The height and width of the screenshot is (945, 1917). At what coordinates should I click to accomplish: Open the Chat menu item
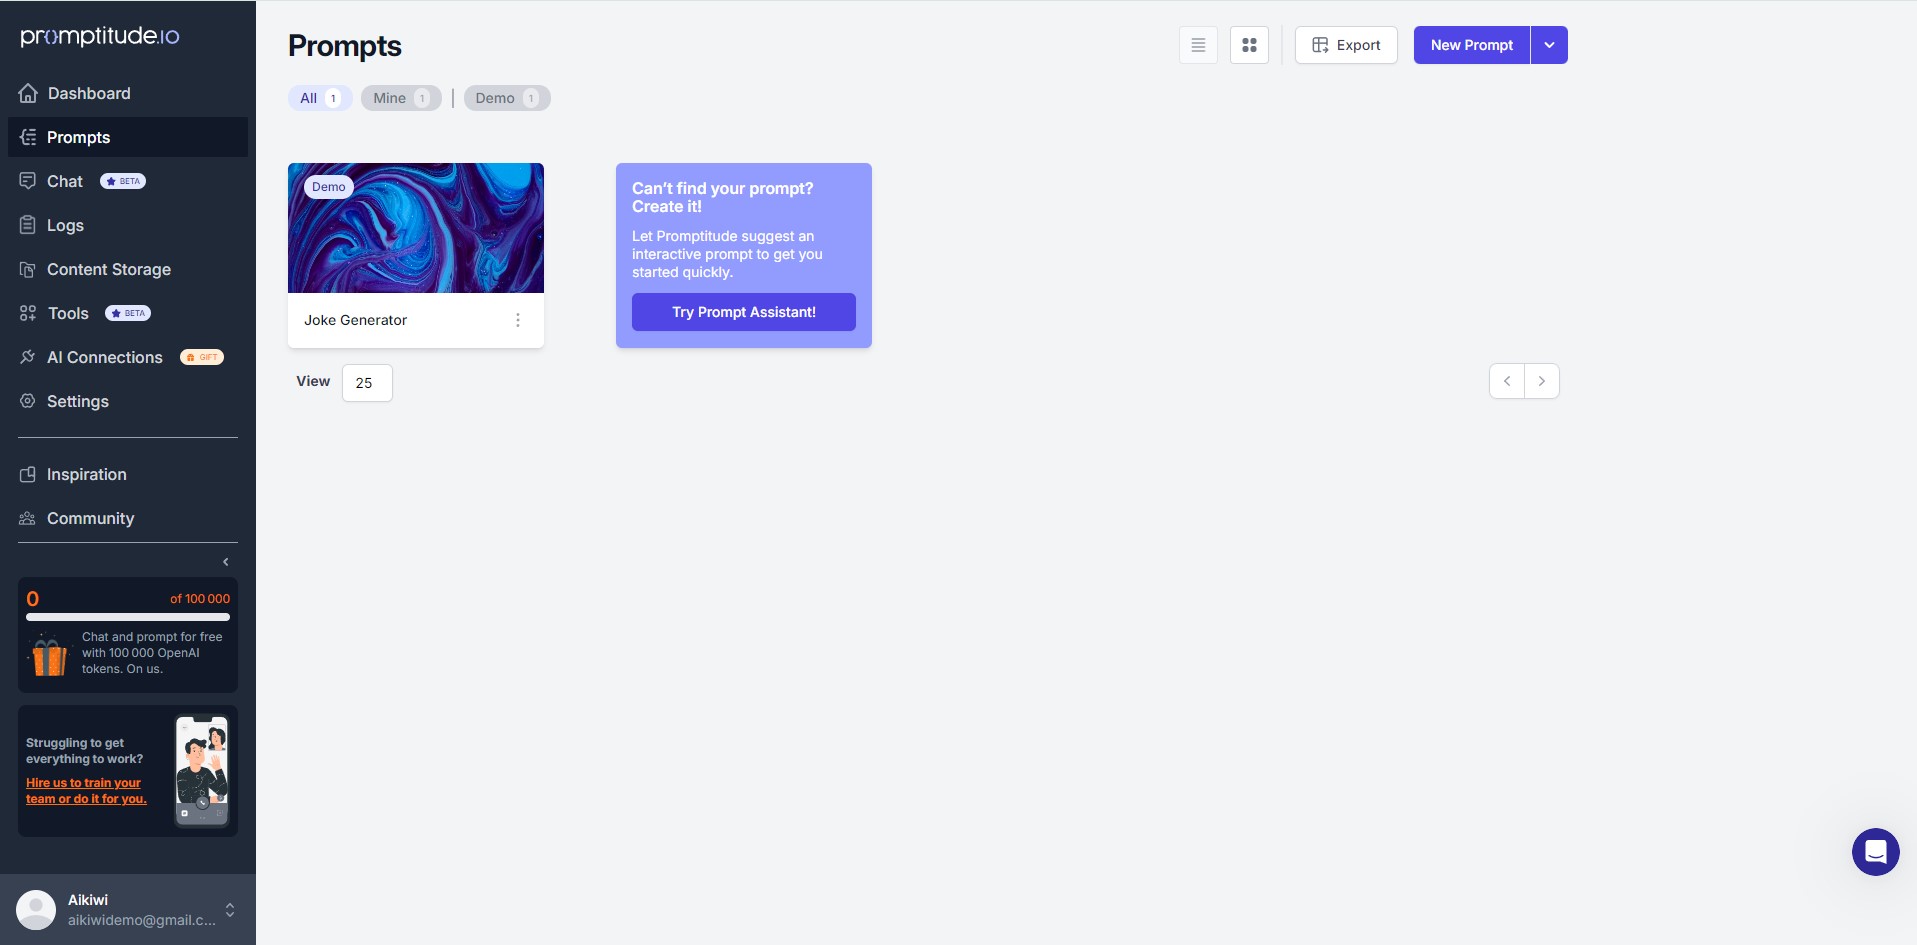pyautogui.click(x=128, y=181)
